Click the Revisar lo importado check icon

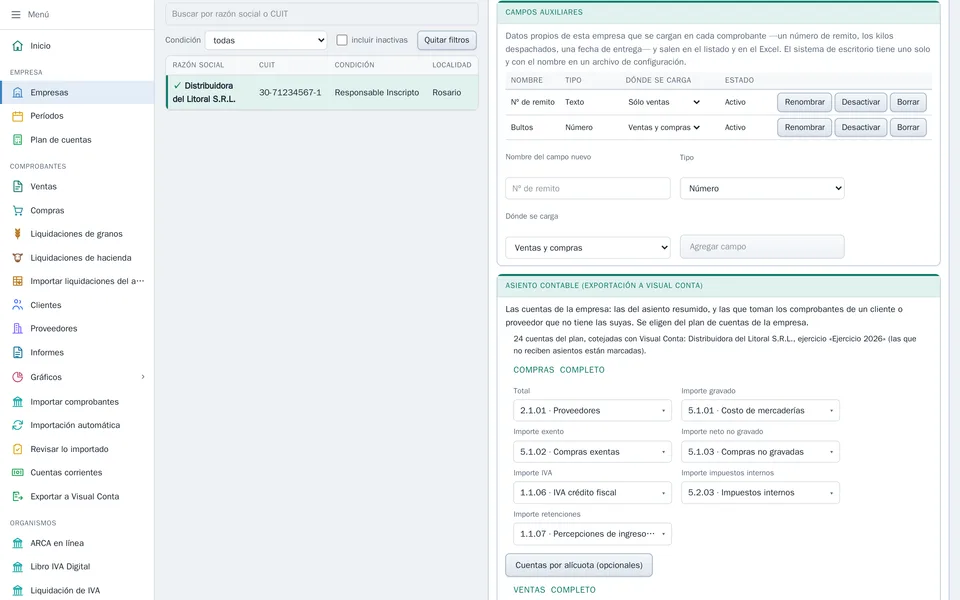[18, 449]
